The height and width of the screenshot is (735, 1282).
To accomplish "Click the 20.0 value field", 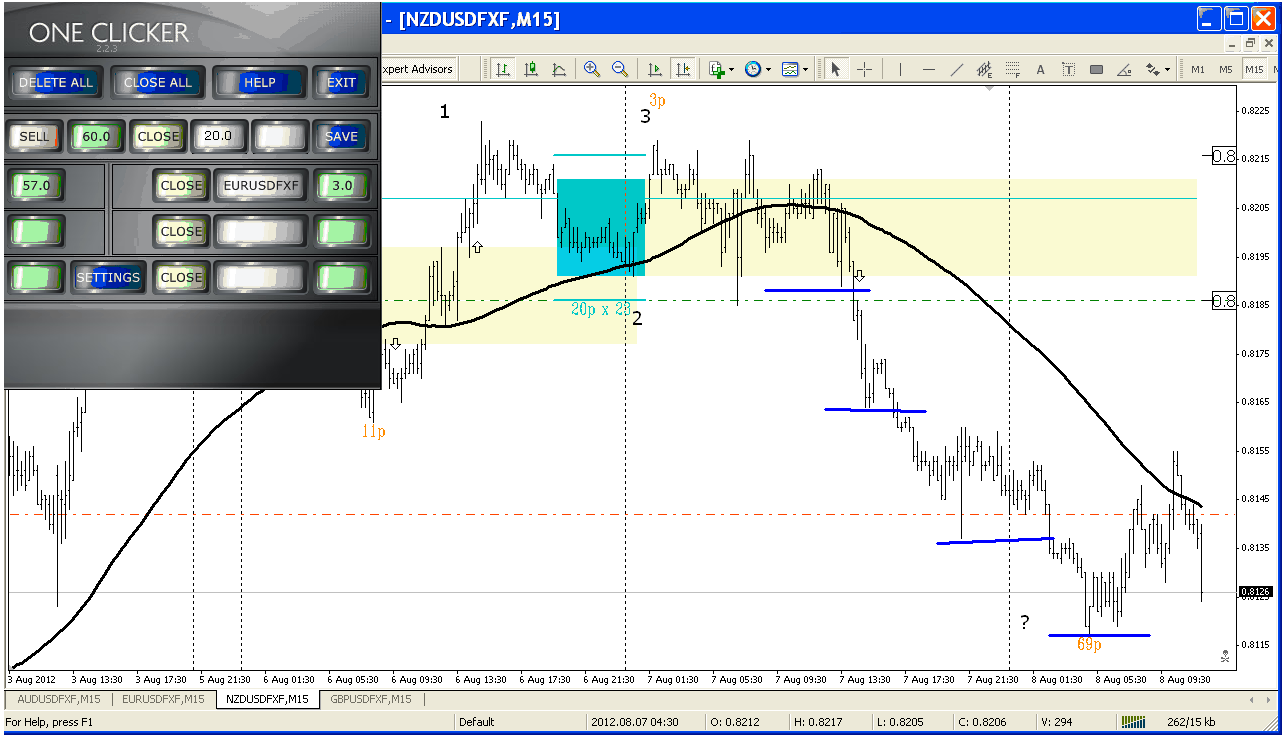I will point(218,136).
